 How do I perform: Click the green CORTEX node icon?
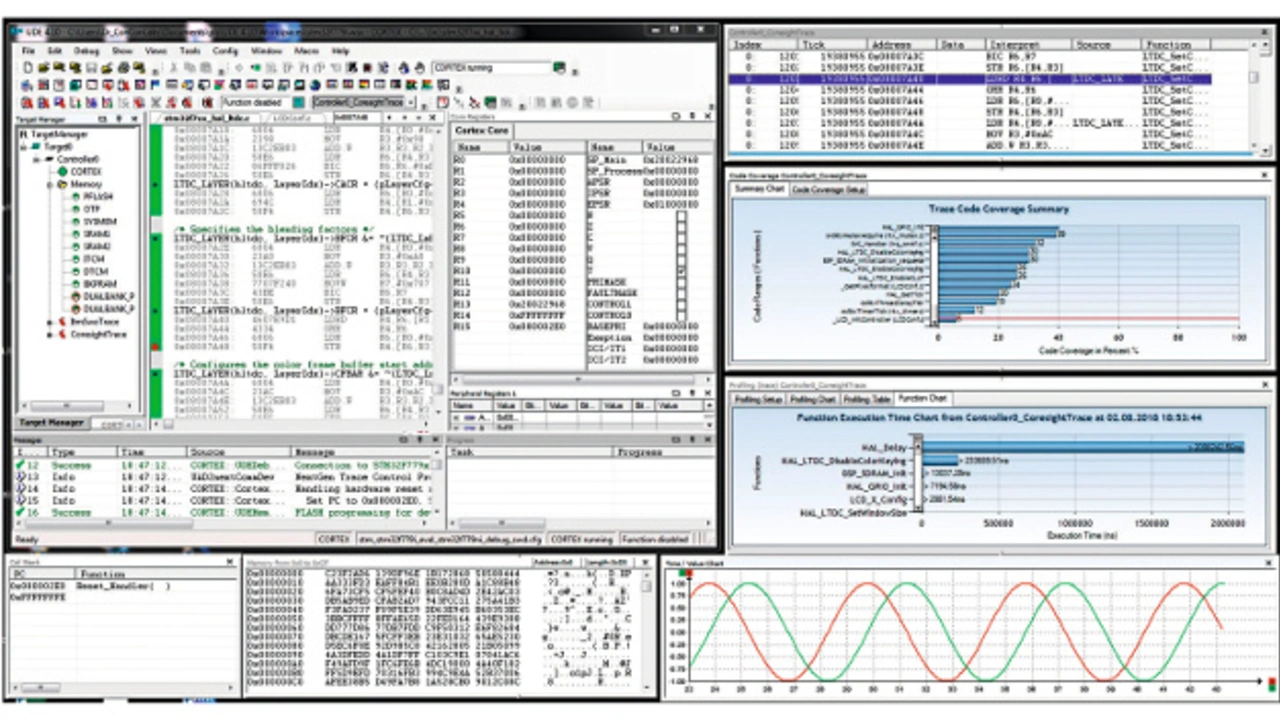click(61, 172)
